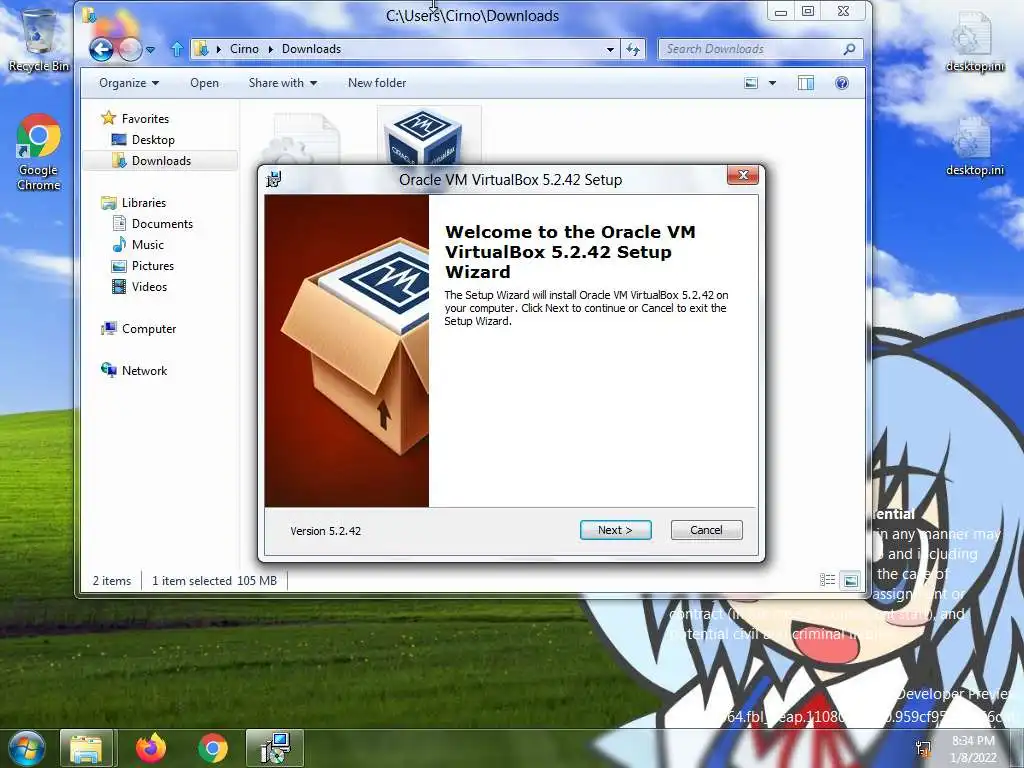Viewport: 1024px width, 768px height.
Task: Open the Windows Start menu
Action: [26, 748]
